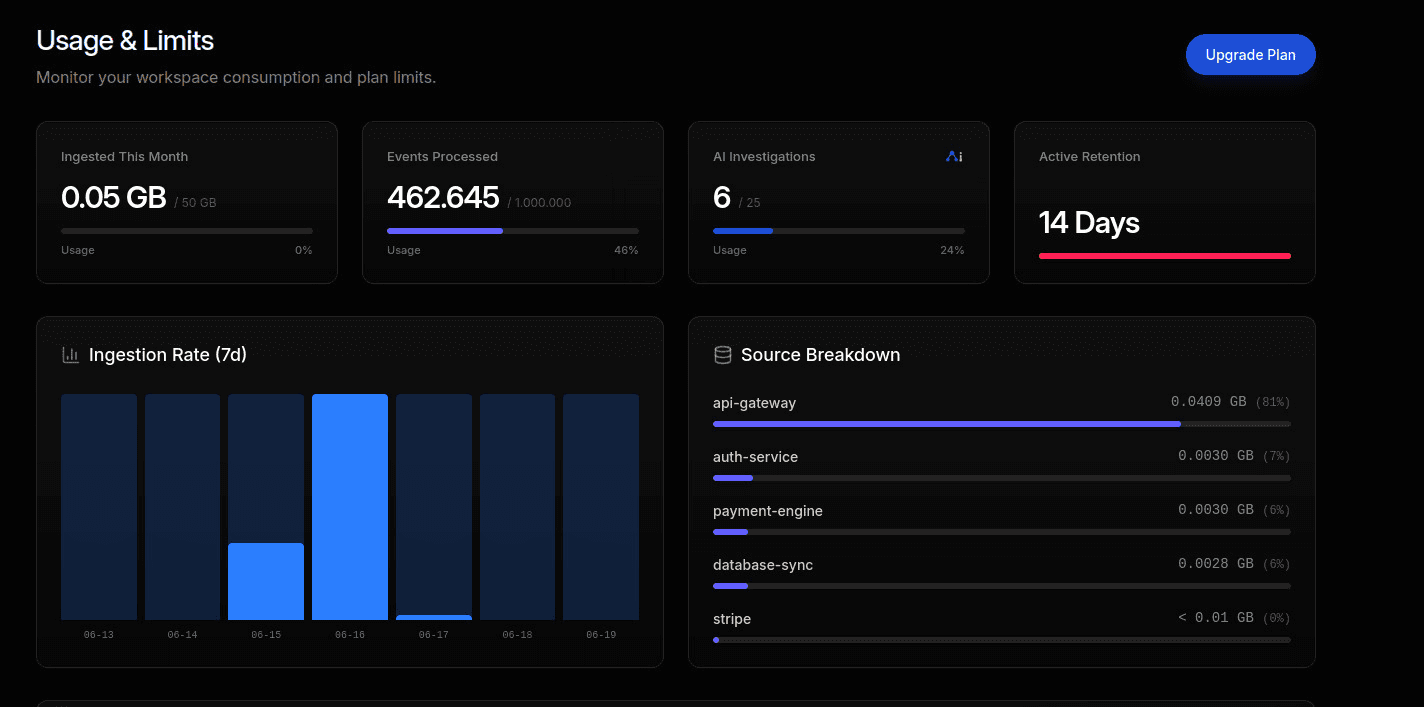Click the 14 Days retention value

point(1089,222)
